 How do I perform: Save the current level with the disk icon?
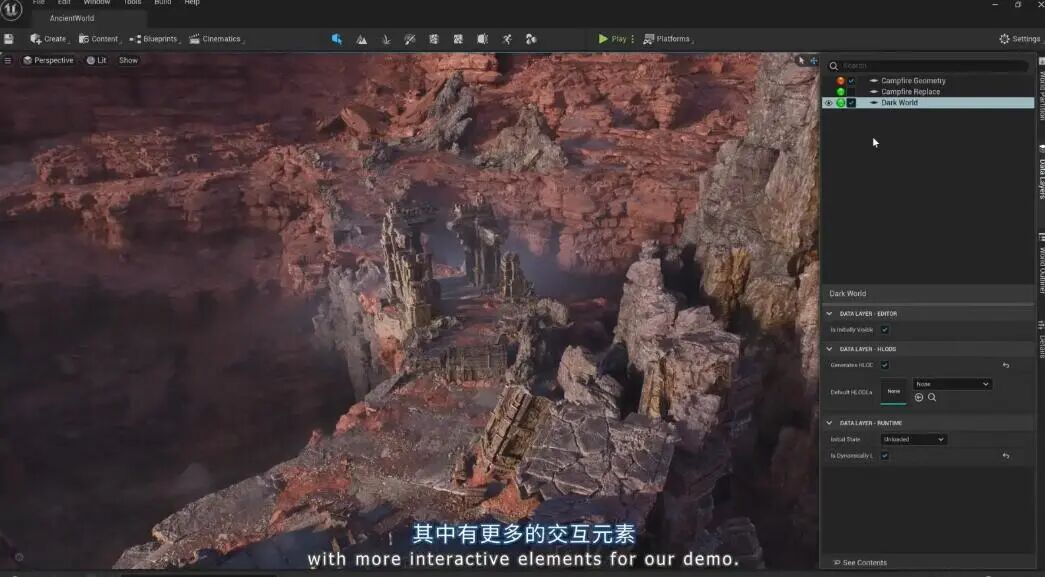coord(9,39)
